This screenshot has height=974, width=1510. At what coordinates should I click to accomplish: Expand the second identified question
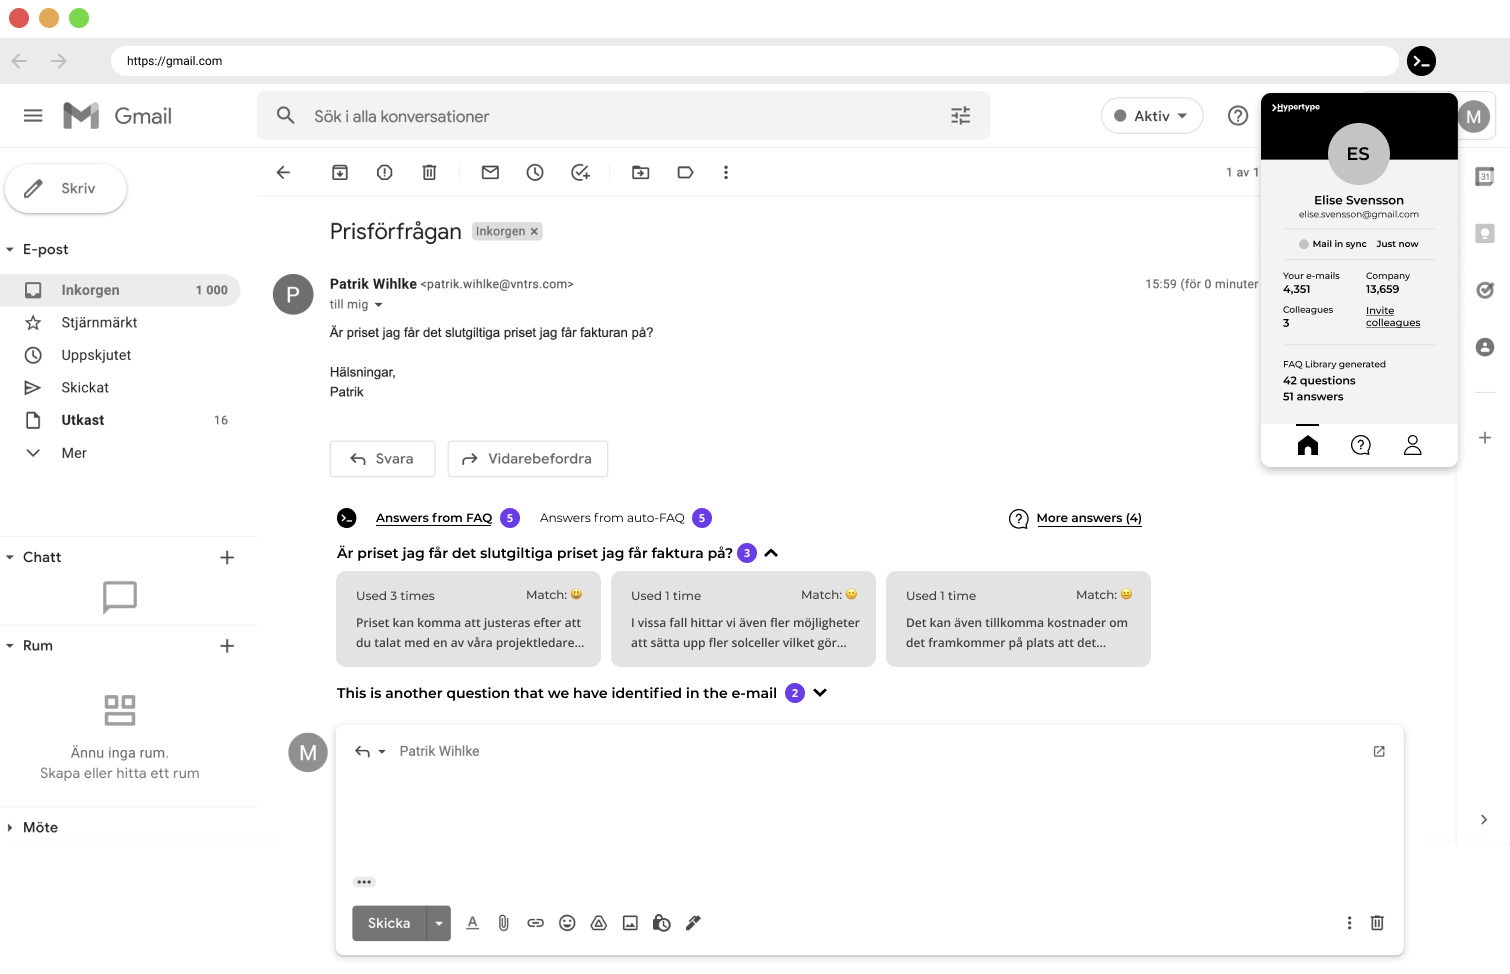click(820, 693)
